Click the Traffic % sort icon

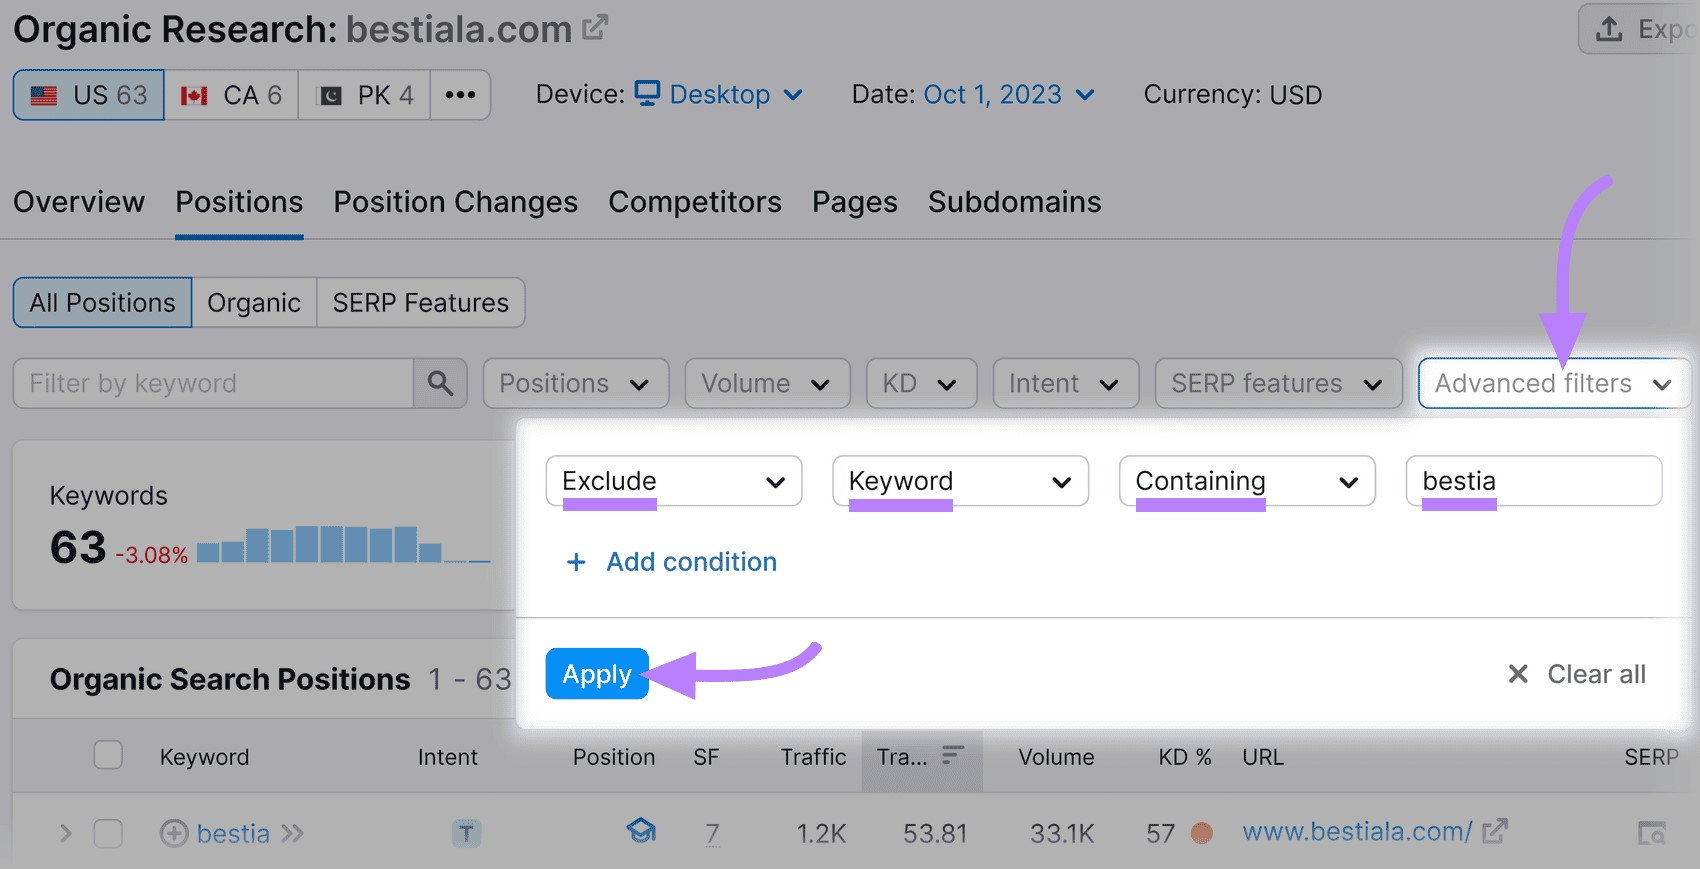click(953, 755)
